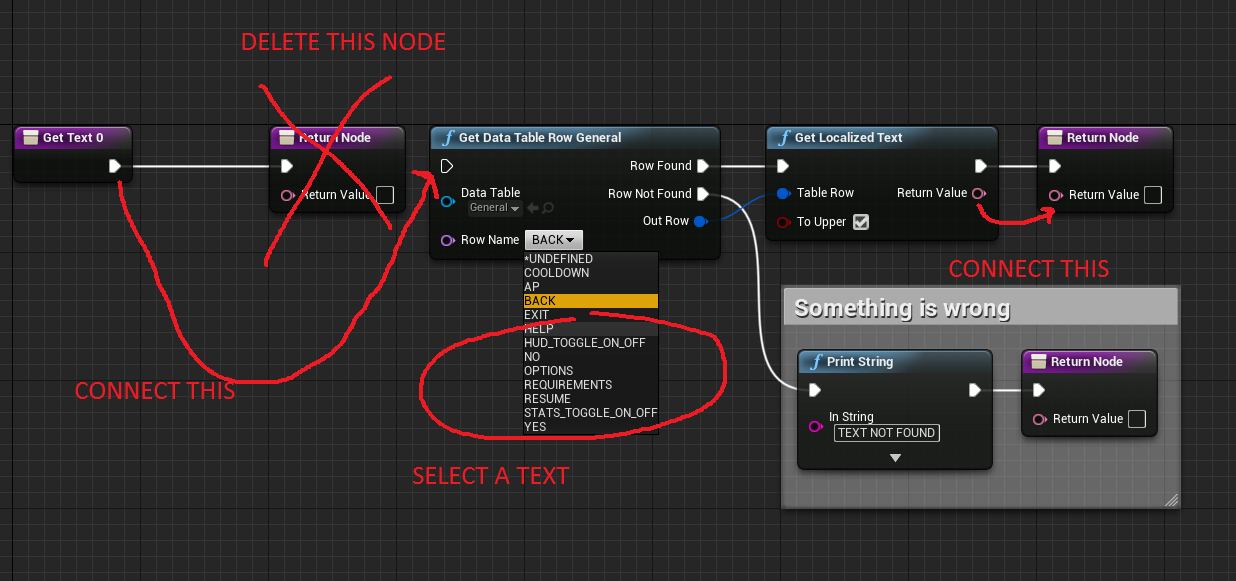Click the Get Localized Text execution output pin

point(981,166)
